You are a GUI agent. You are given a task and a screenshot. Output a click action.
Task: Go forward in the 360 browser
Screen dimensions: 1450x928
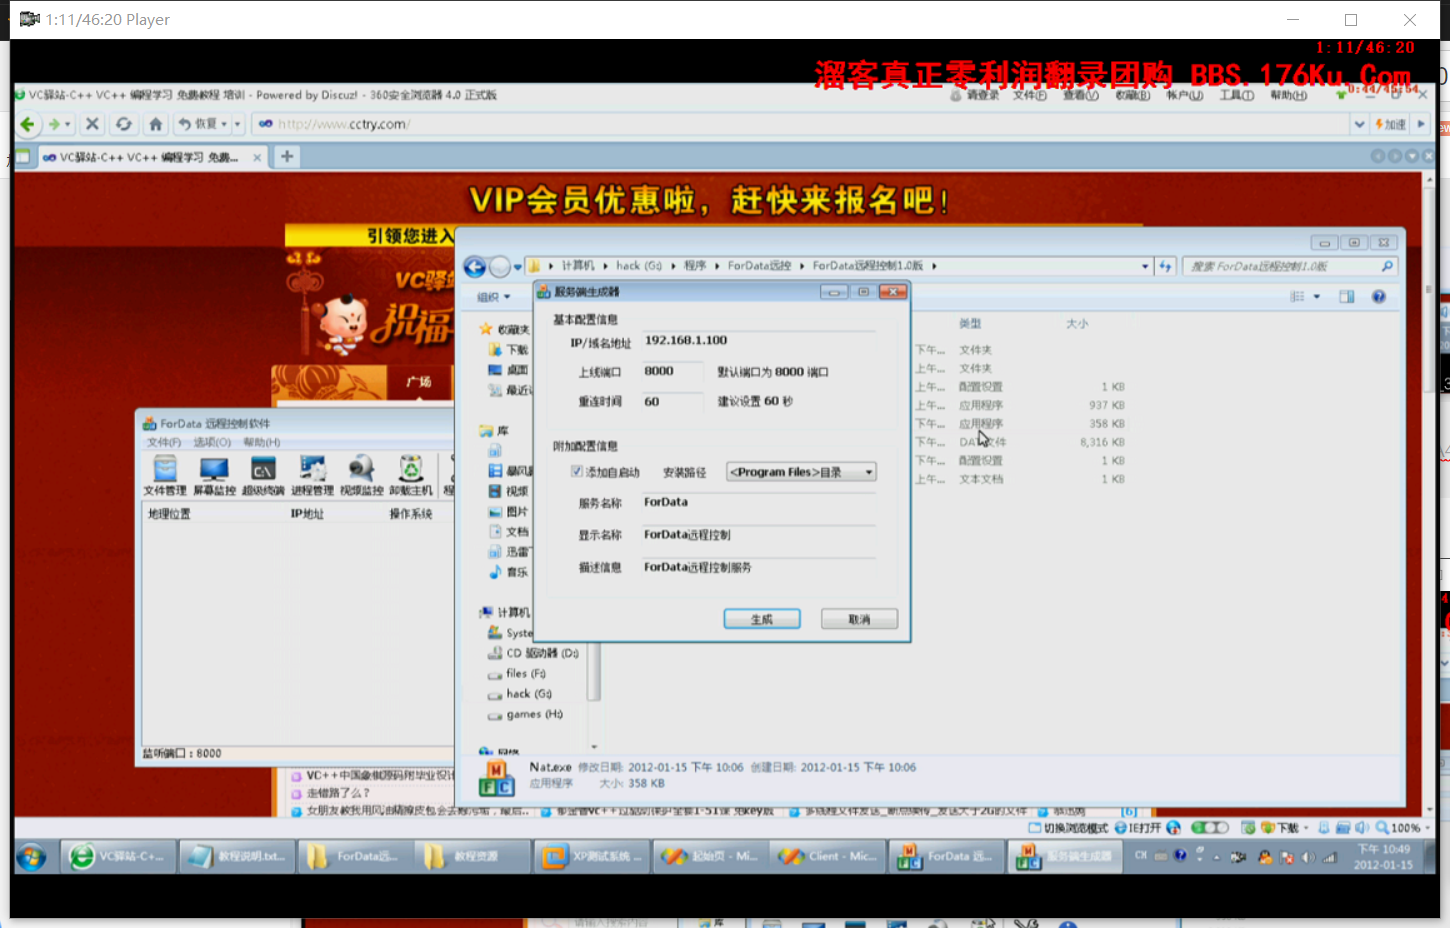point(54,124)
